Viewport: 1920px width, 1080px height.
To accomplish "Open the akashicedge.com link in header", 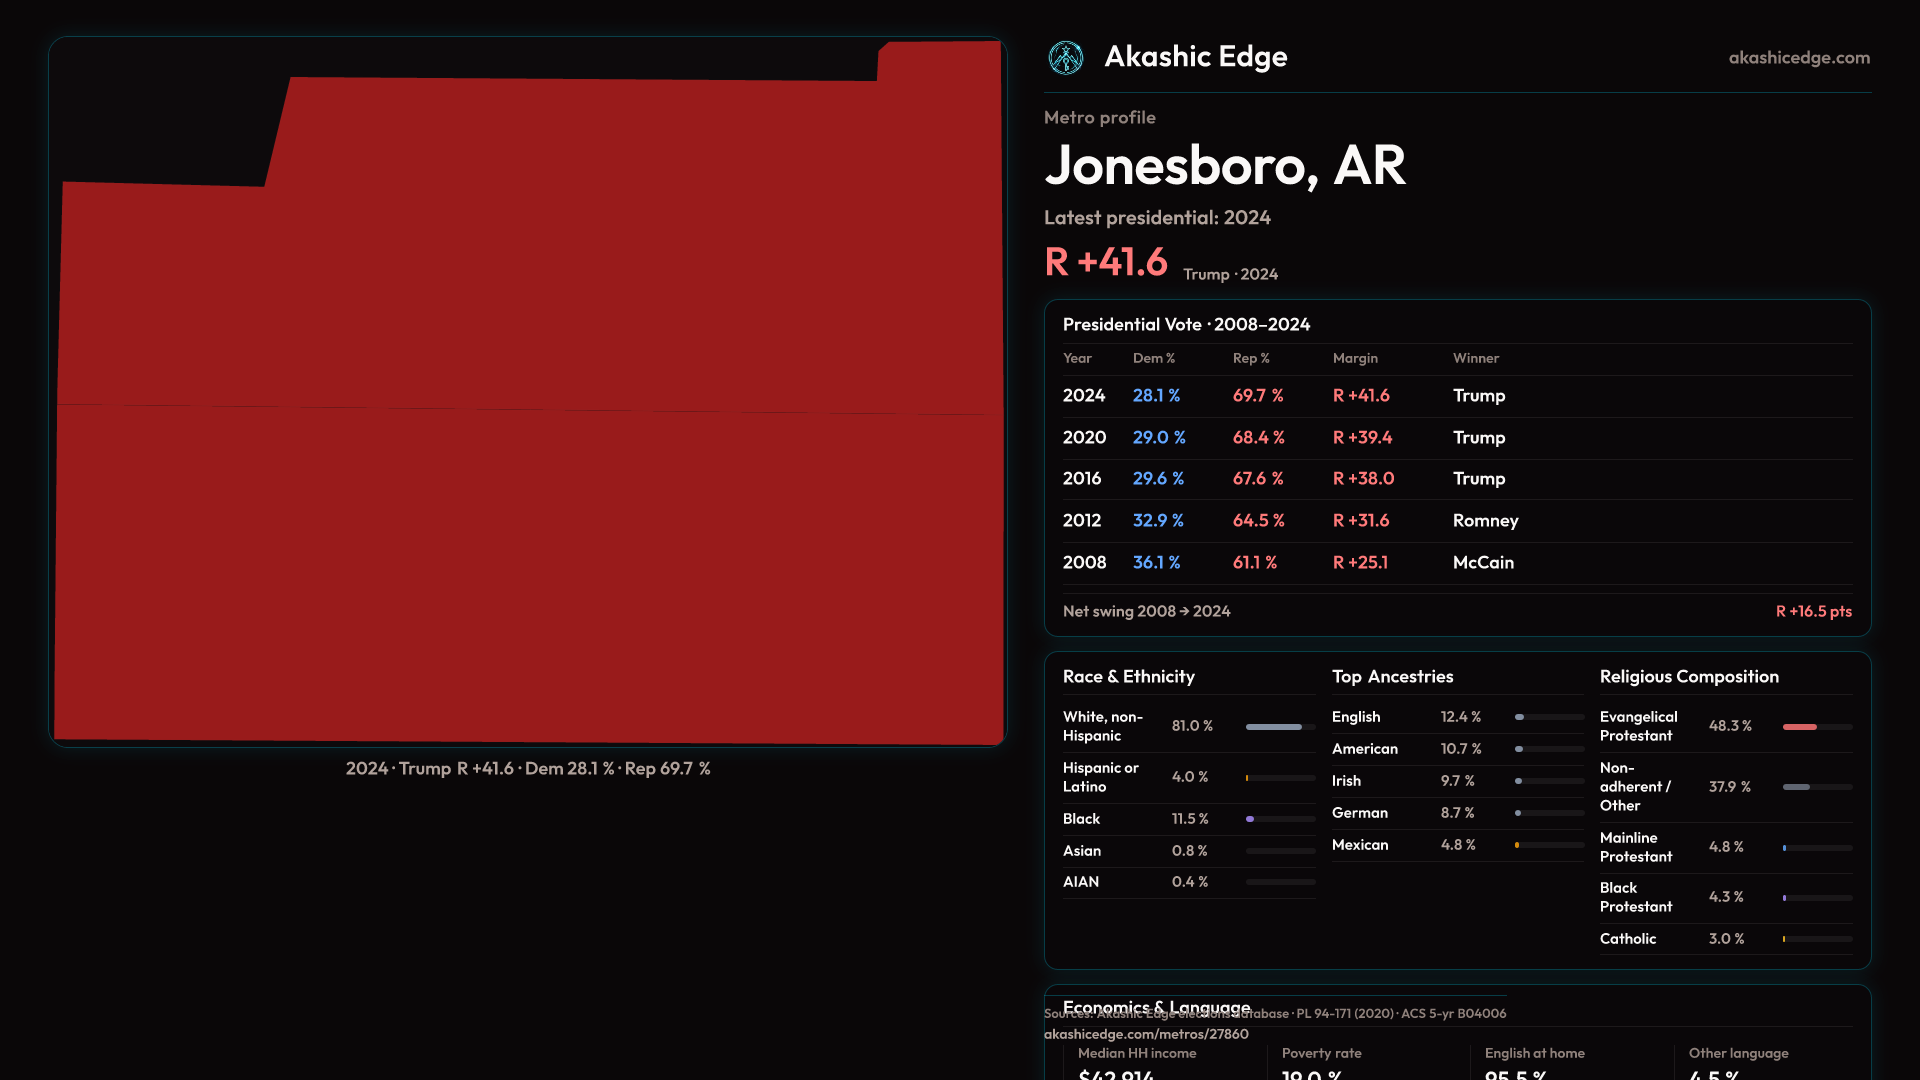I will 1798,58.
